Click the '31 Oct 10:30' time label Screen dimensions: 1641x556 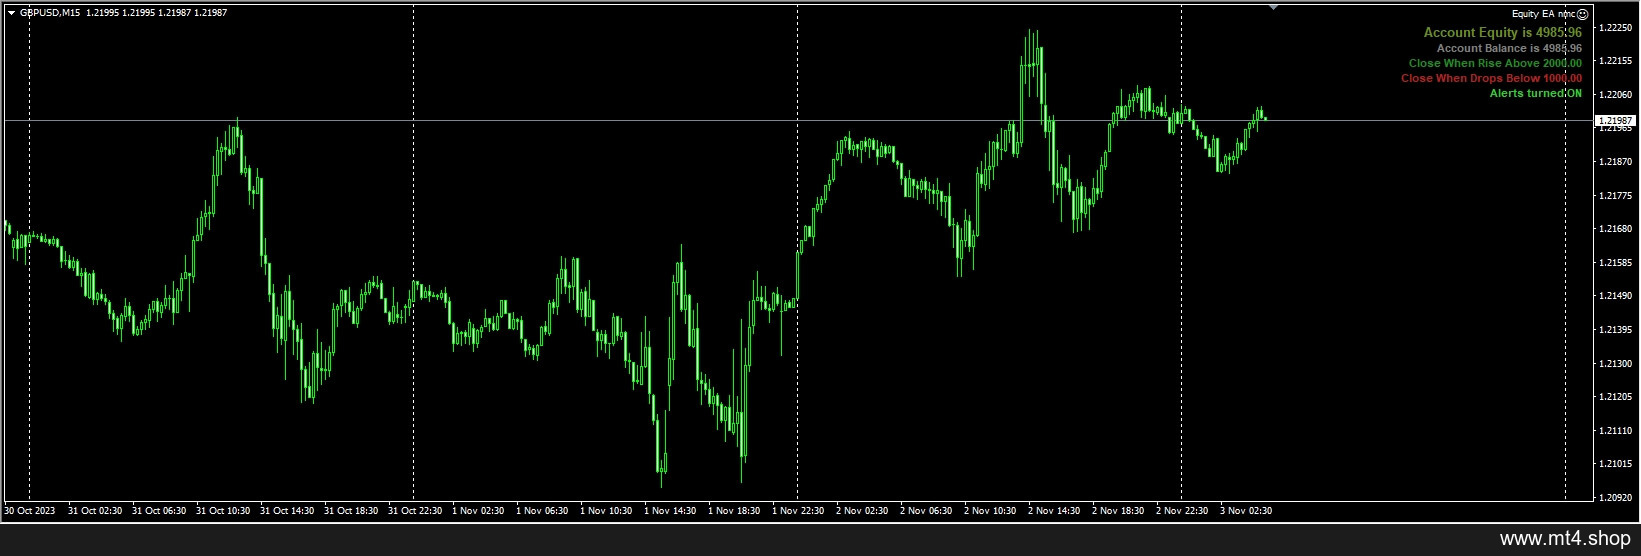click(223, 511)
